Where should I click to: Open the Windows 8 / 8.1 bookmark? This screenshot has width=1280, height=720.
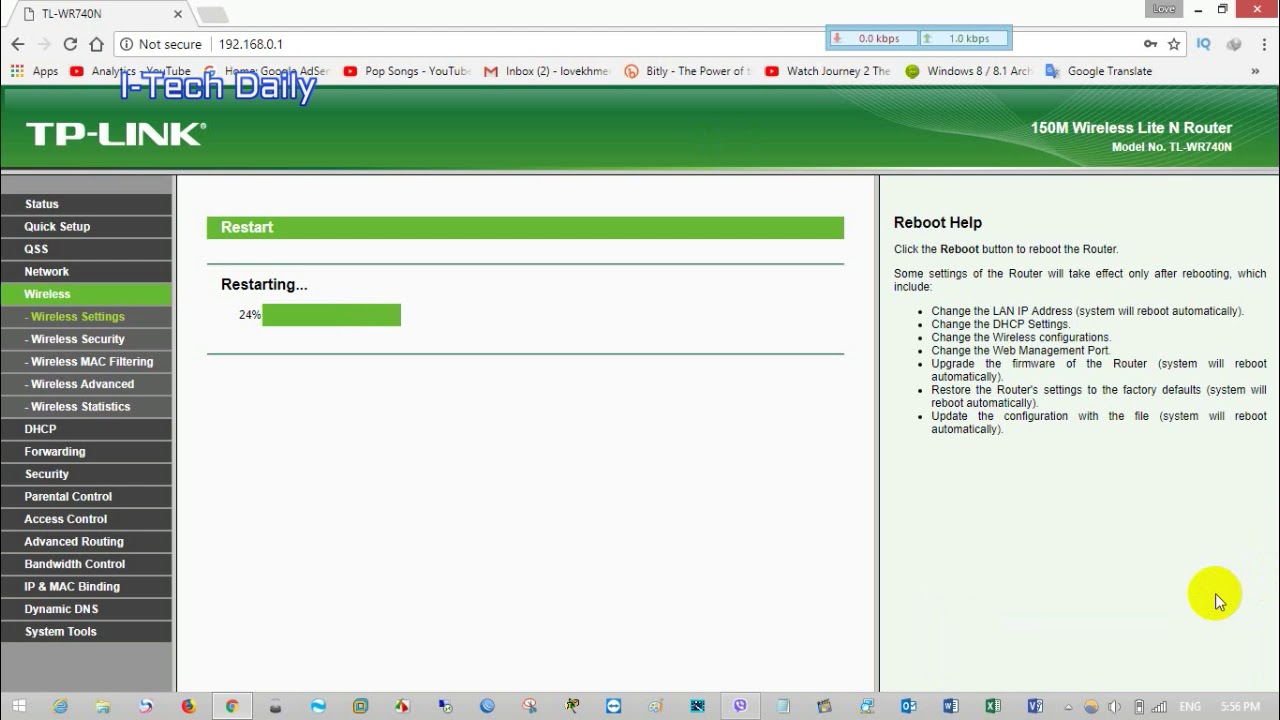click(x=968, y=71)
